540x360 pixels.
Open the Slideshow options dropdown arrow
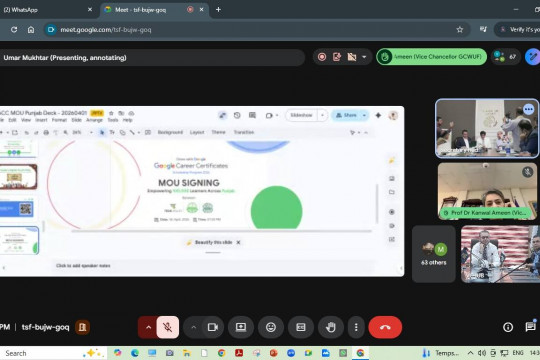coord(322,115)
